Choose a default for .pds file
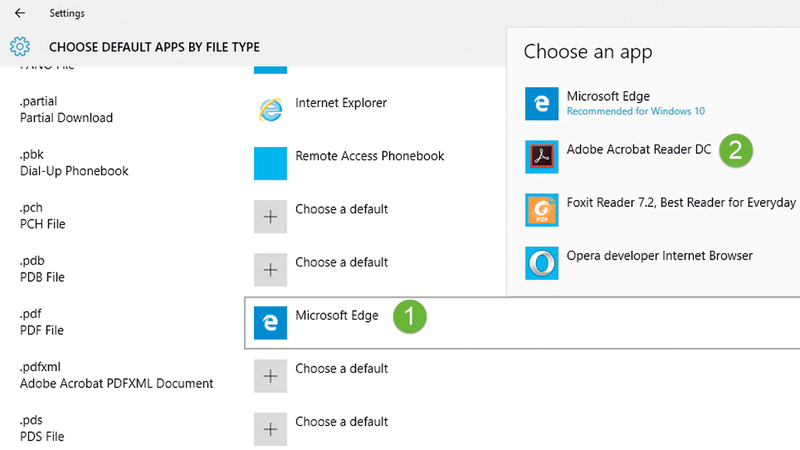Viewport: 800px width, 450px height. point(341,421)
